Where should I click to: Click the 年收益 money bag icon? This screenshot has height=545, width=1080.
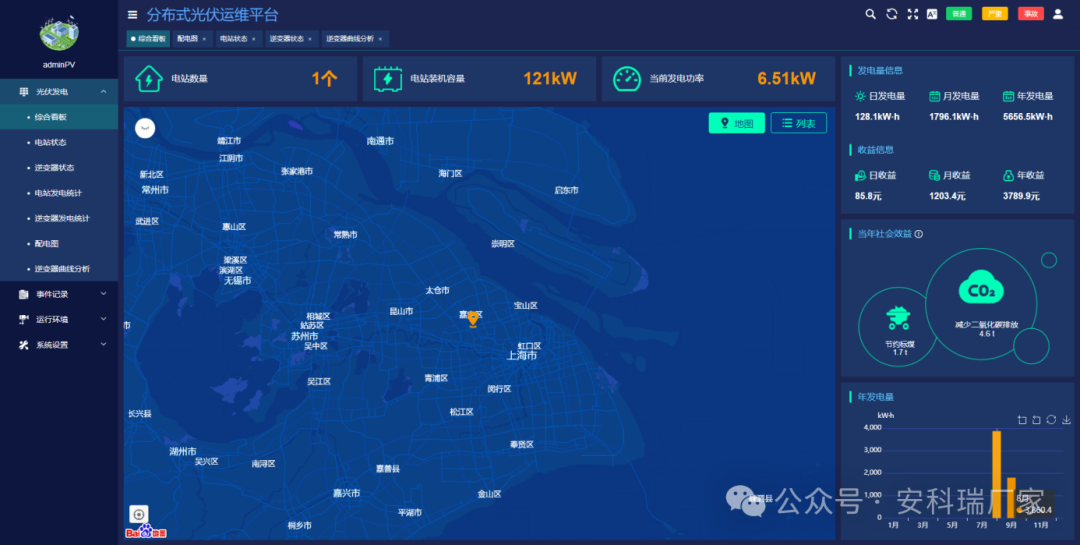[1008, 176]
